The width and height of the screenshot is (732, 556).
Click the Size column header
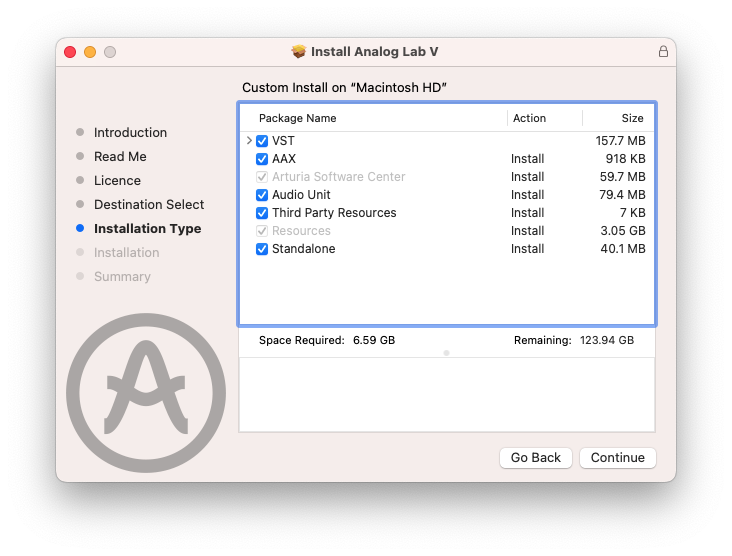(x=632, y=118)
